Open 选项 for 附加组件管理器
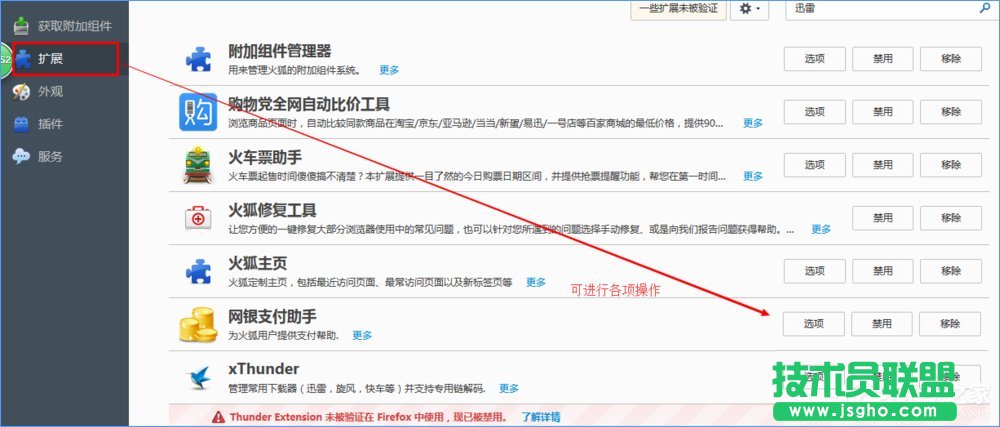This screenshot has height=427, width=1000. (814, 59)
